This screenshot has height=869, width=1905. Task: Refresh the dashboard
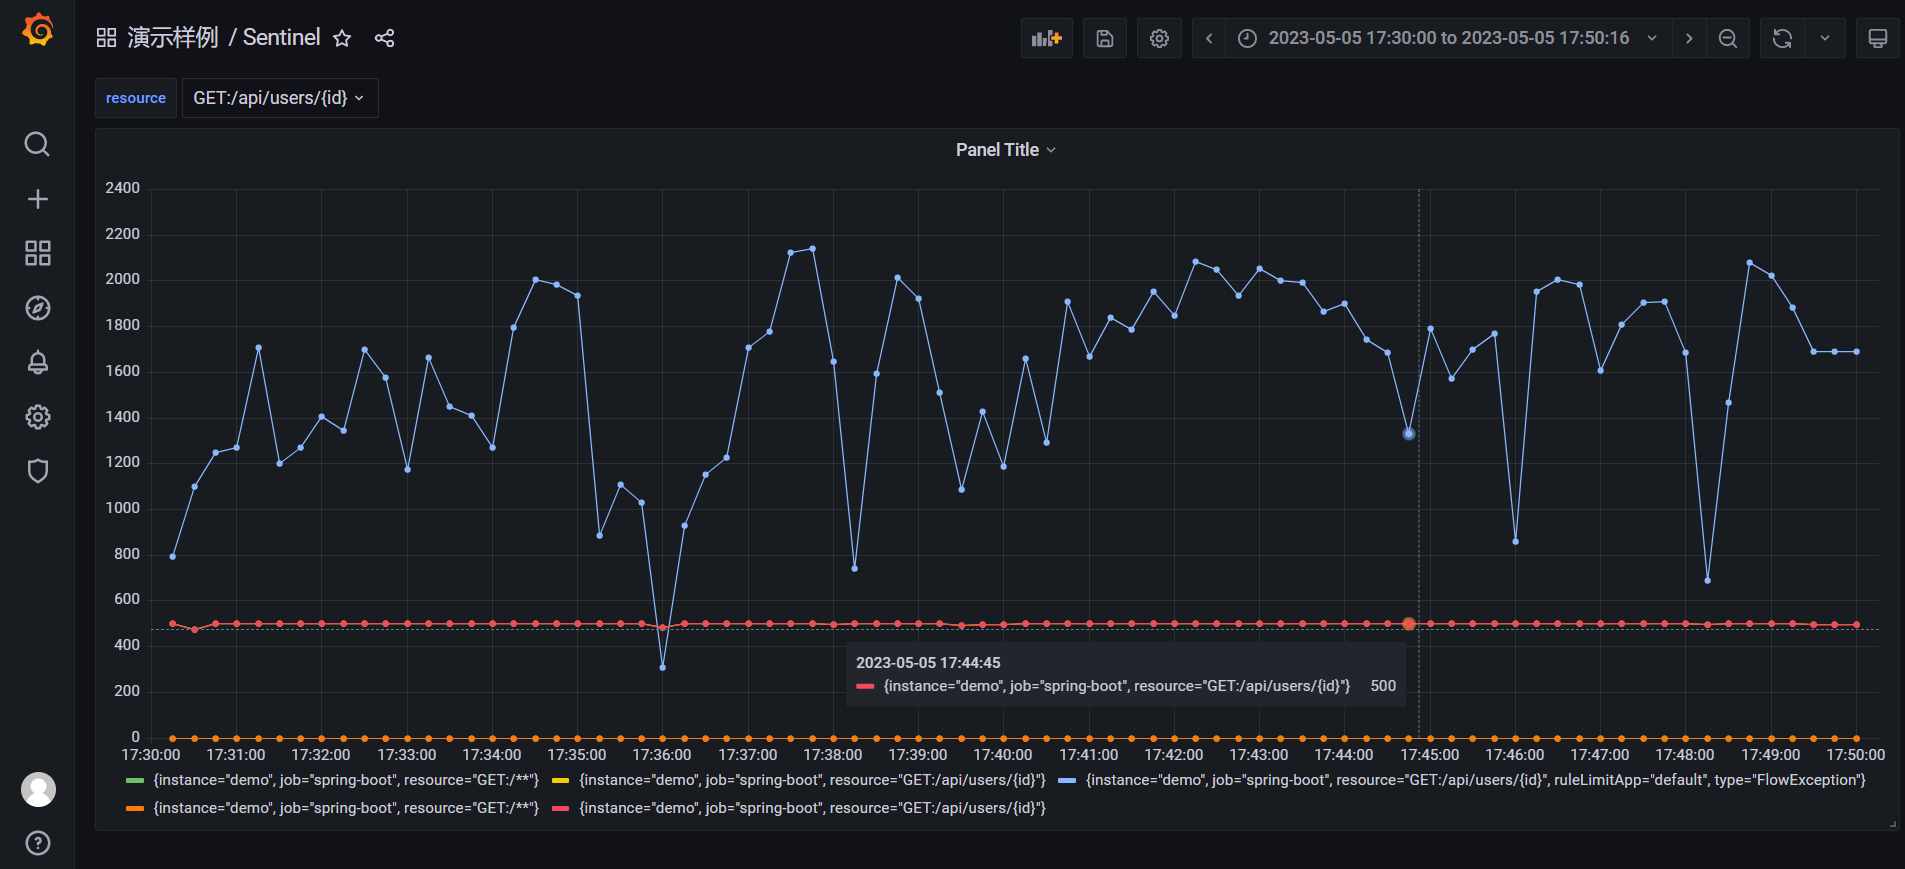1782,38
